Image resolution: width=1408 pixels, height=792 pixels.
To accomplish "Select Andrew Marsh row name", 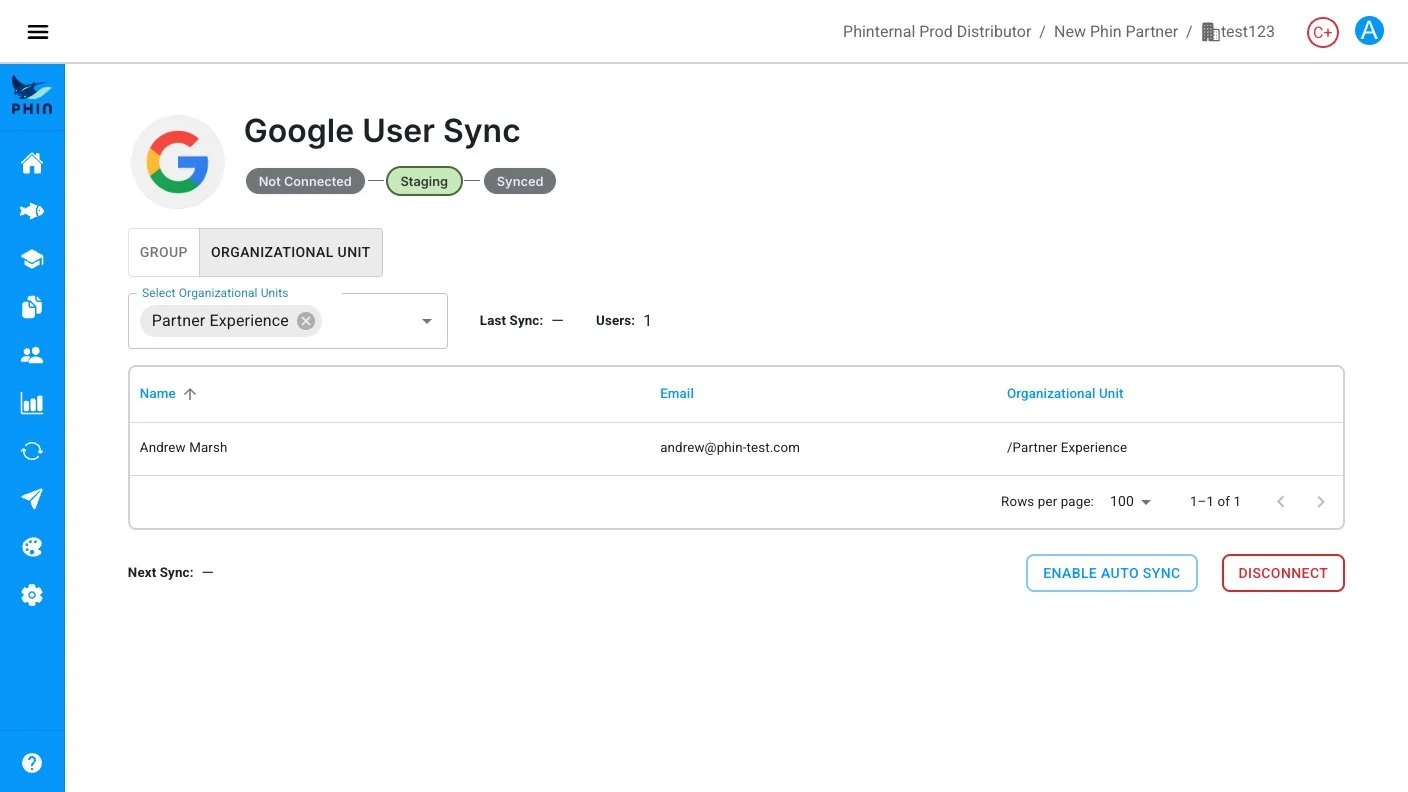I will click(x=184, y=448).
